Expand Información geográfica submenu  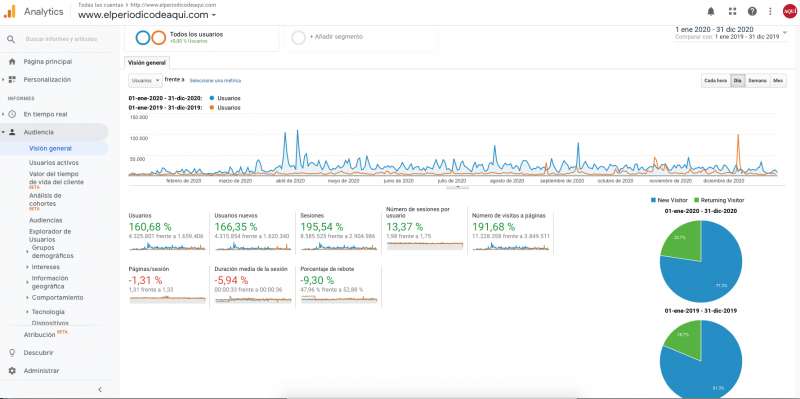pyautogui.click(x=27, y=282)
